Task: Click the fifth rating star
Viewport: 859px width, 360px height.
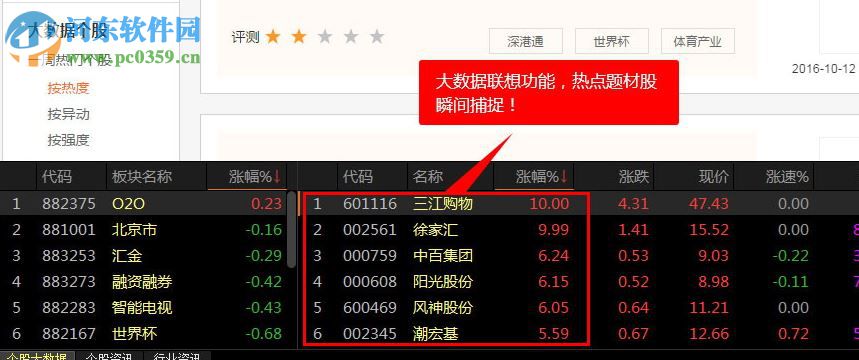Action: coord(377,37)
